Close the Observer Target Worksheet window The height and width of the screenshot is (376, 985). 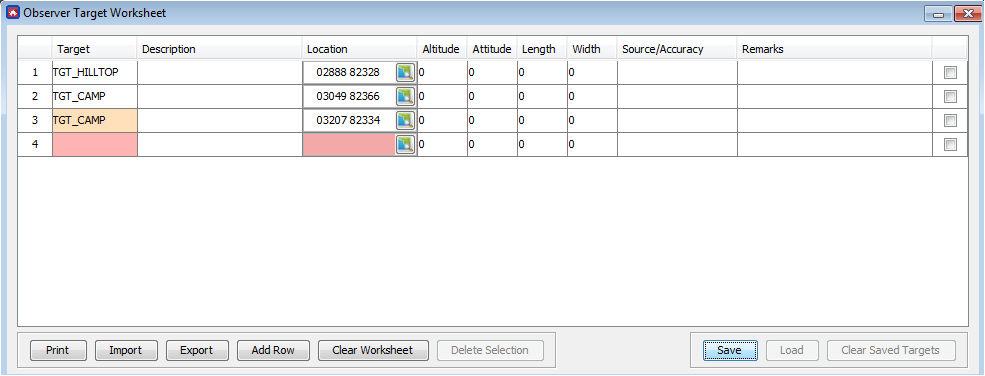(x=967, y=14)
